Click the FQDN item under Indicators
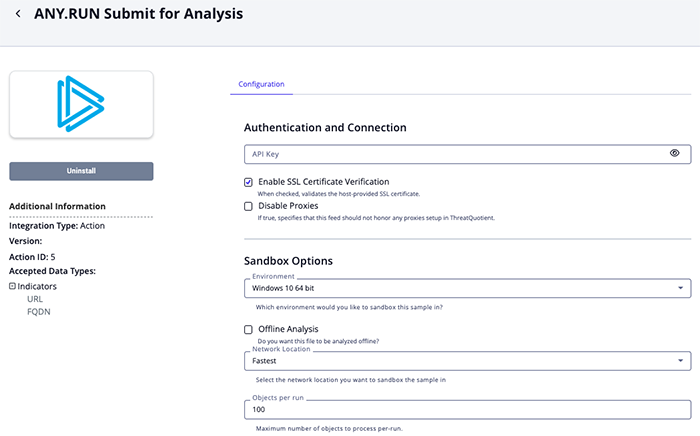700x436 pixels. [38, 312]
